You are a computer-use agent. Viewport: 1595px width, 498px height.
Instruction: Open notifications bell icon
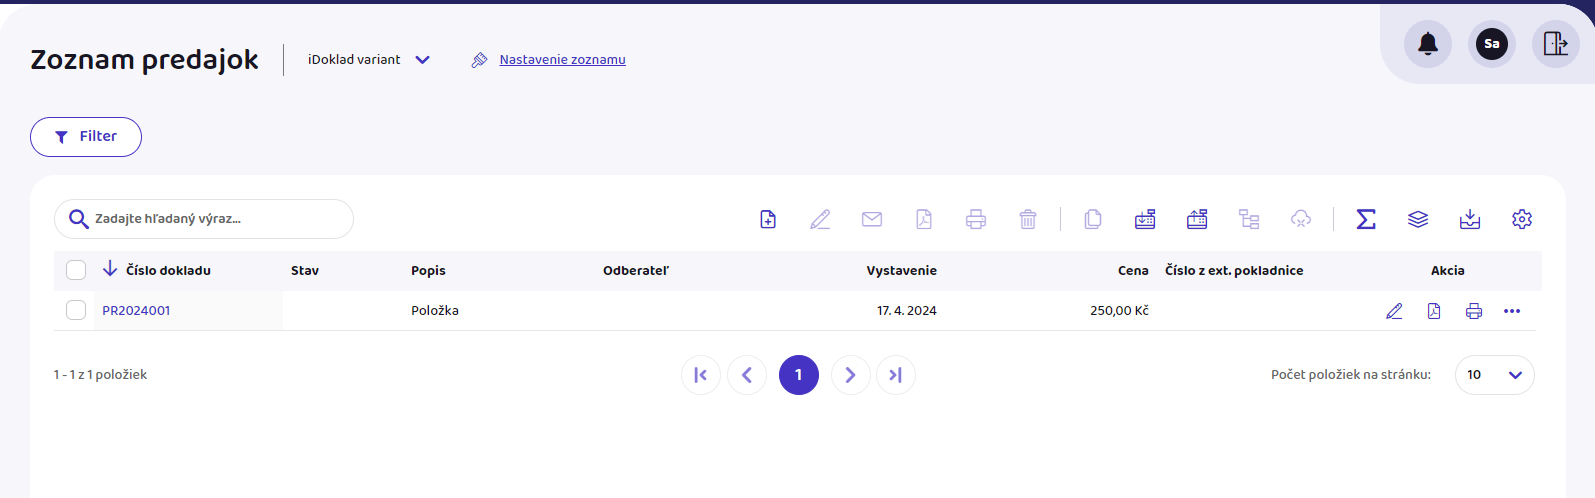click(1428, 44)
